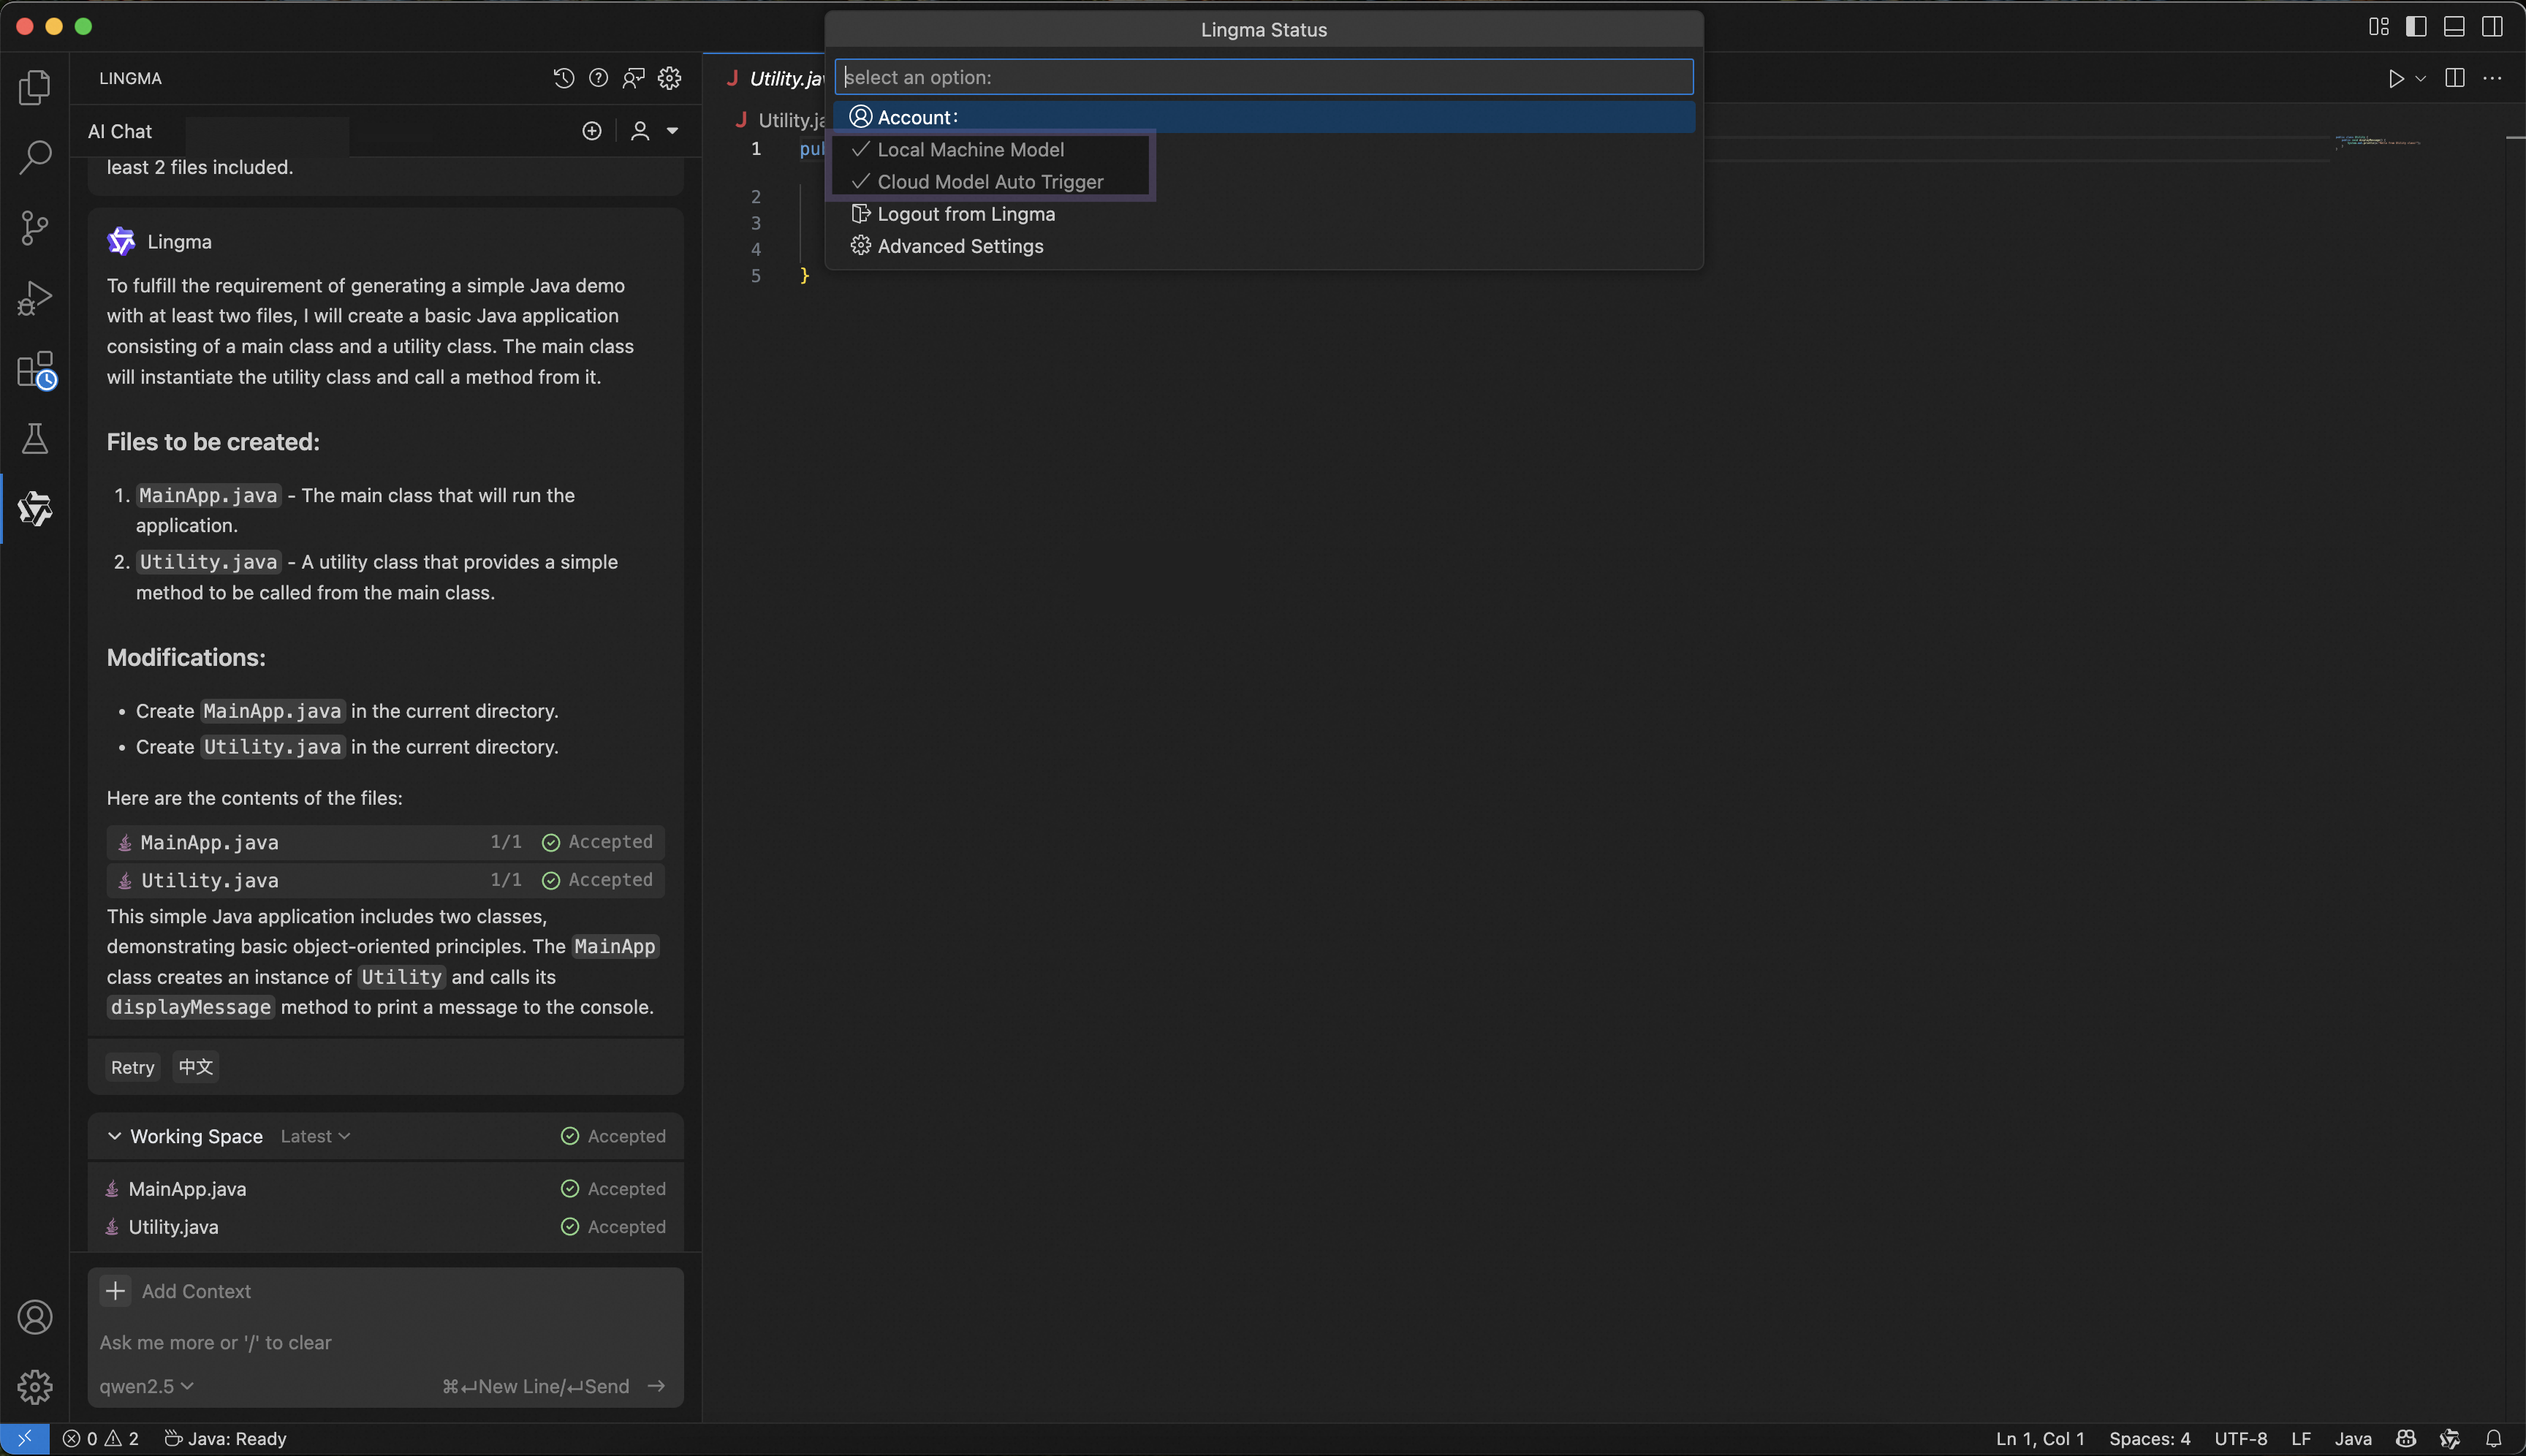2526x1456 pixels.
Task: Open Lingma help icon
Action: tap(599, 78)
